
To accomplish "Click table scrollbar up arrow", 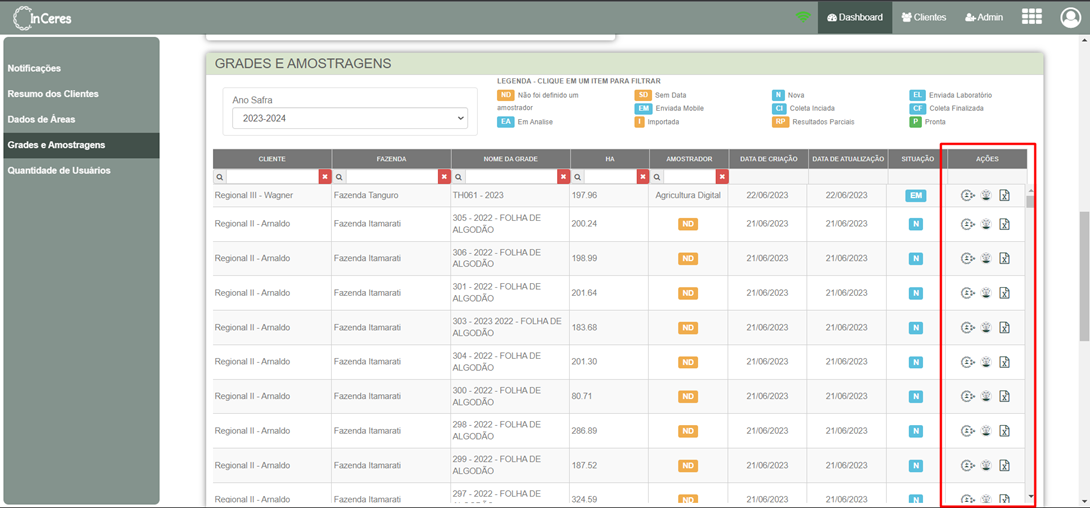I will click(1030, 191).
